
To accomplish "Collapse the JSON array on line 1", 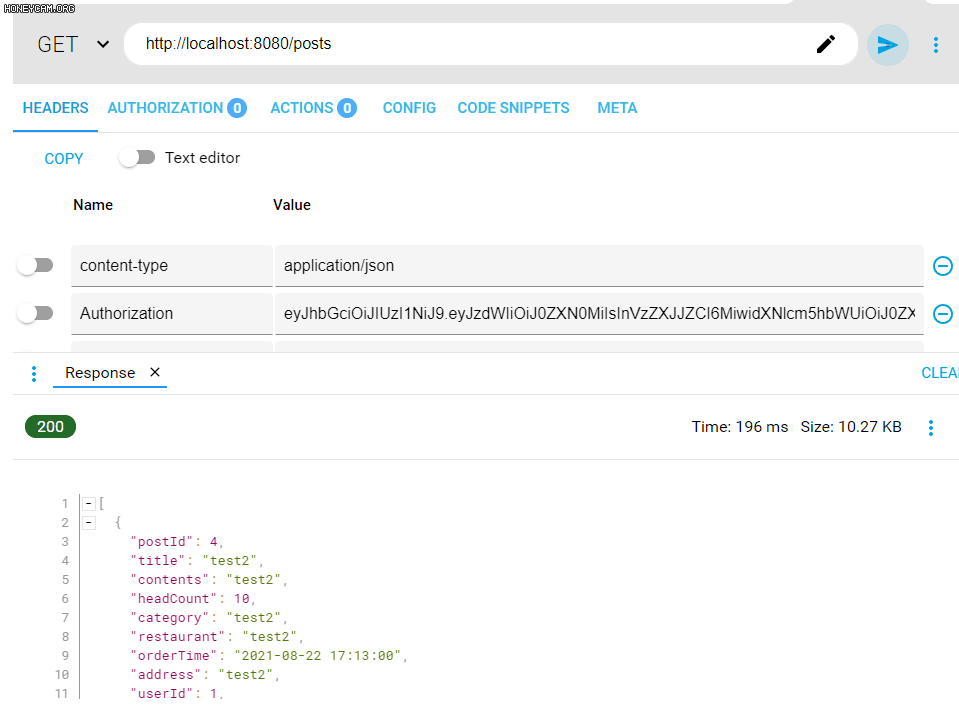I will 89,503.
